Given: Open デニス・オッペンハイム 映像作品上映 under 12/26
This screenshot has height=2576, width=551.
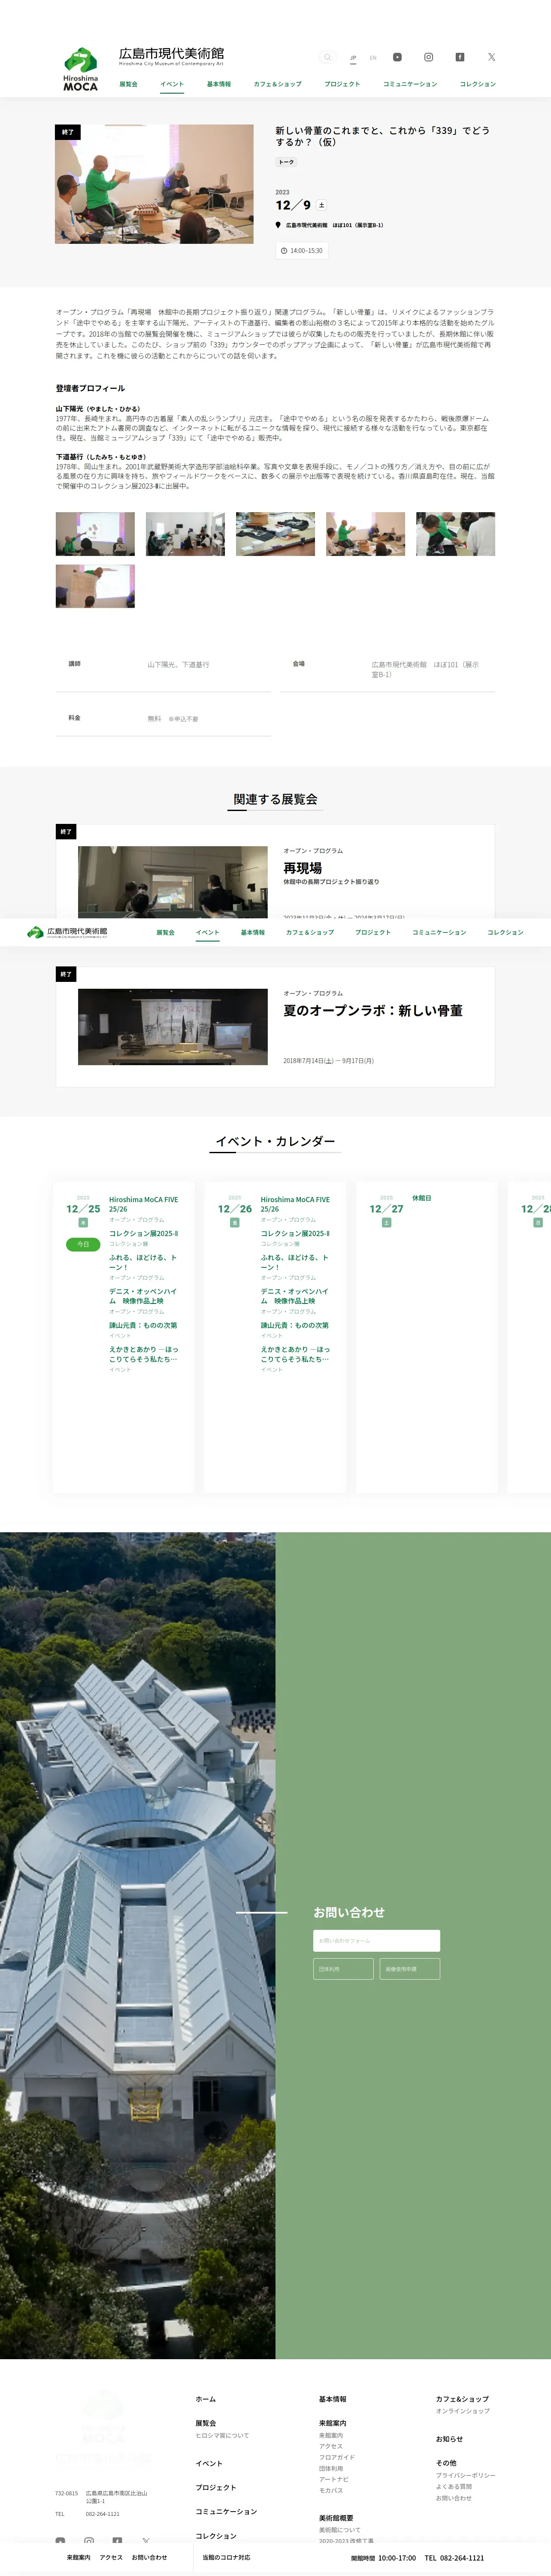Looking at the screenshot, I should 295,1296.
